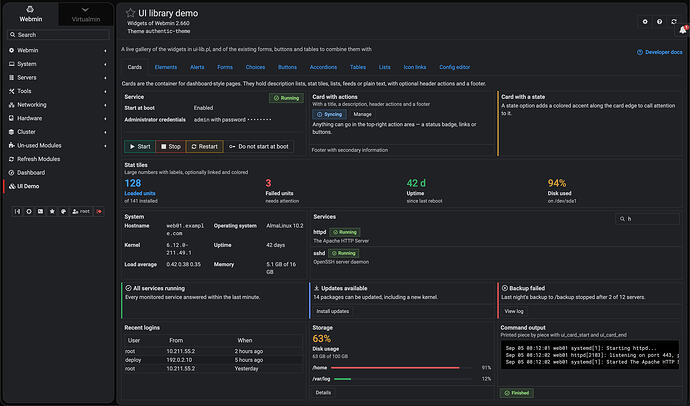Click the Un-used Modules puzzle icon
The height and width of the screenshot is (406, 690).
tap(11, 146)
